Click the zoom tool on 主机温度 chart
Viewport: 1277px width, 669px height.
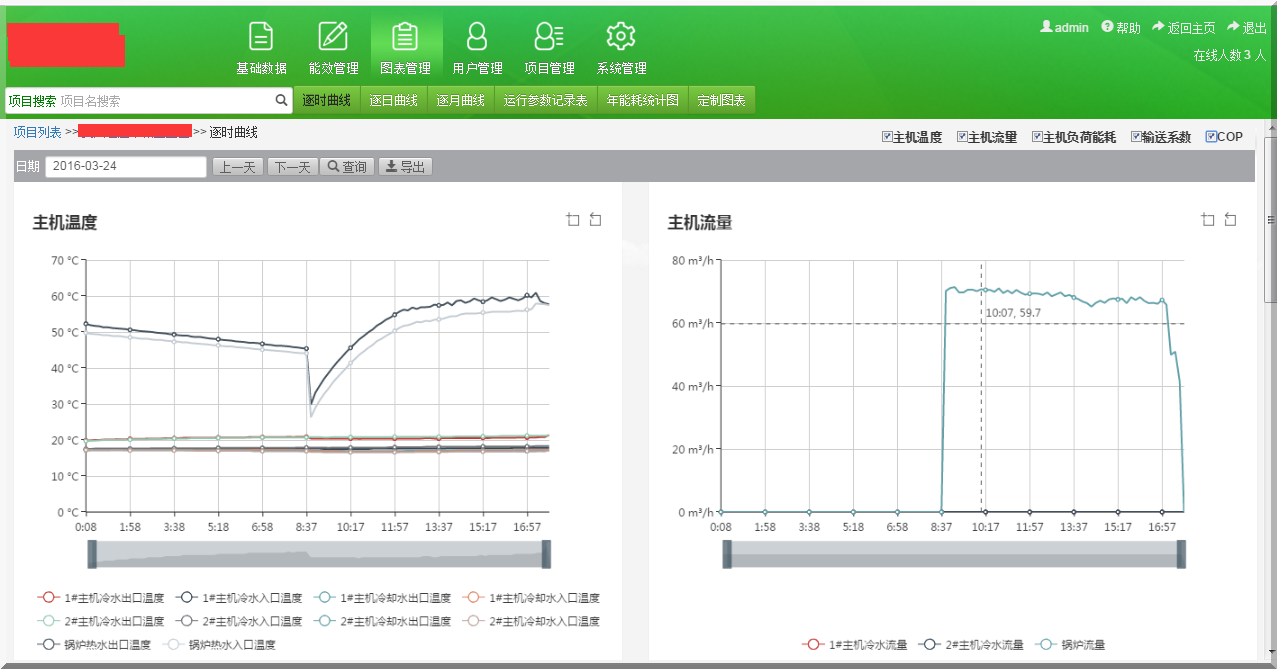(x=572, y=219)
